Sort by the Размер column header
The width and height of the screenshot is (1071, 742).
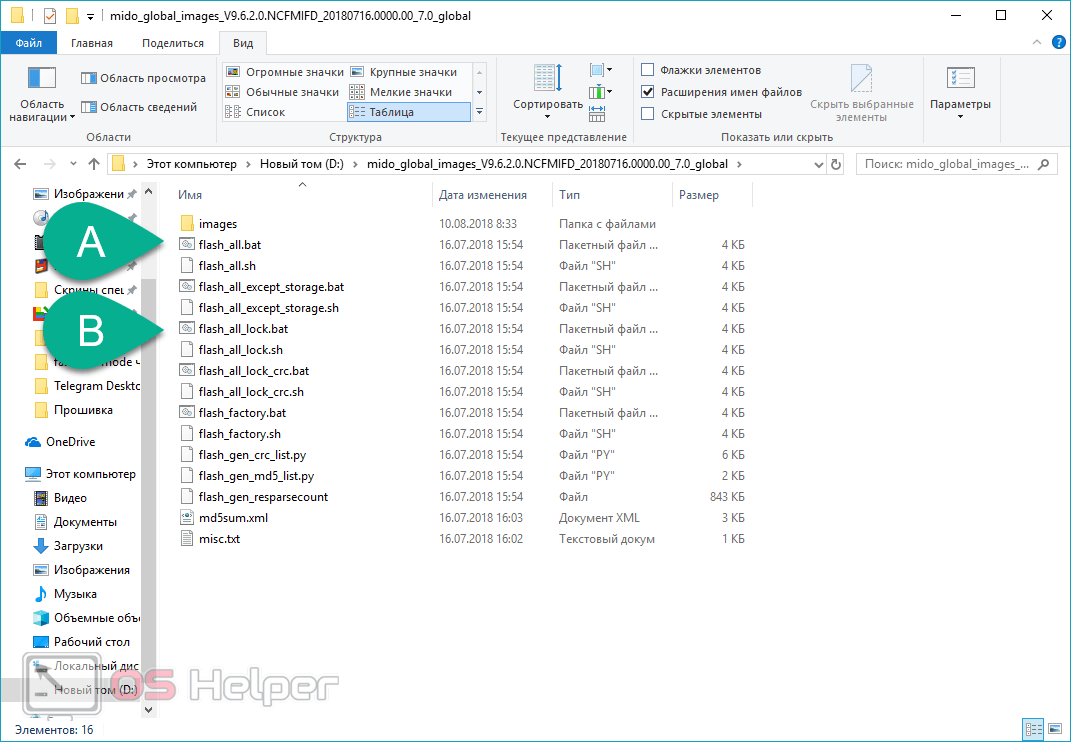(x=712, y=195)
